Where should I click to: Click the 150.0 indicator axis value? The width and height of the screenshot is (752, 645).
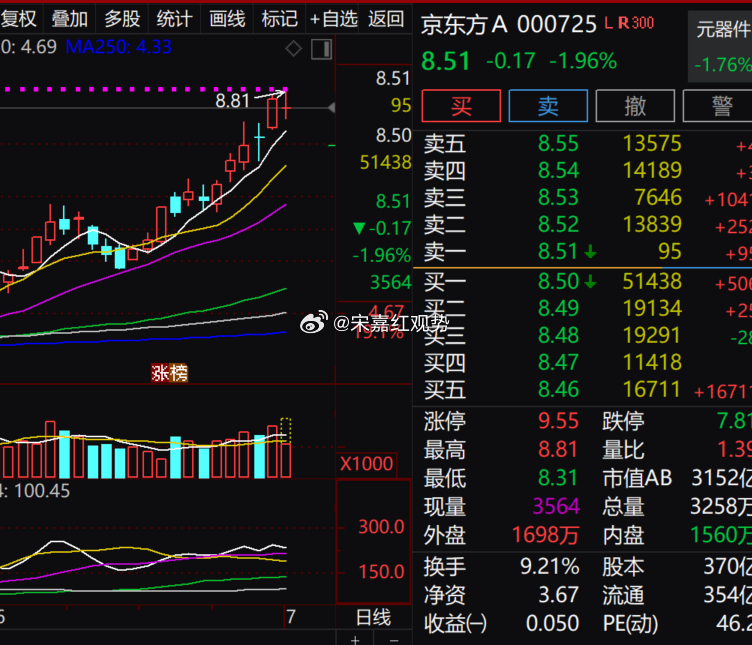pos(381,571)
